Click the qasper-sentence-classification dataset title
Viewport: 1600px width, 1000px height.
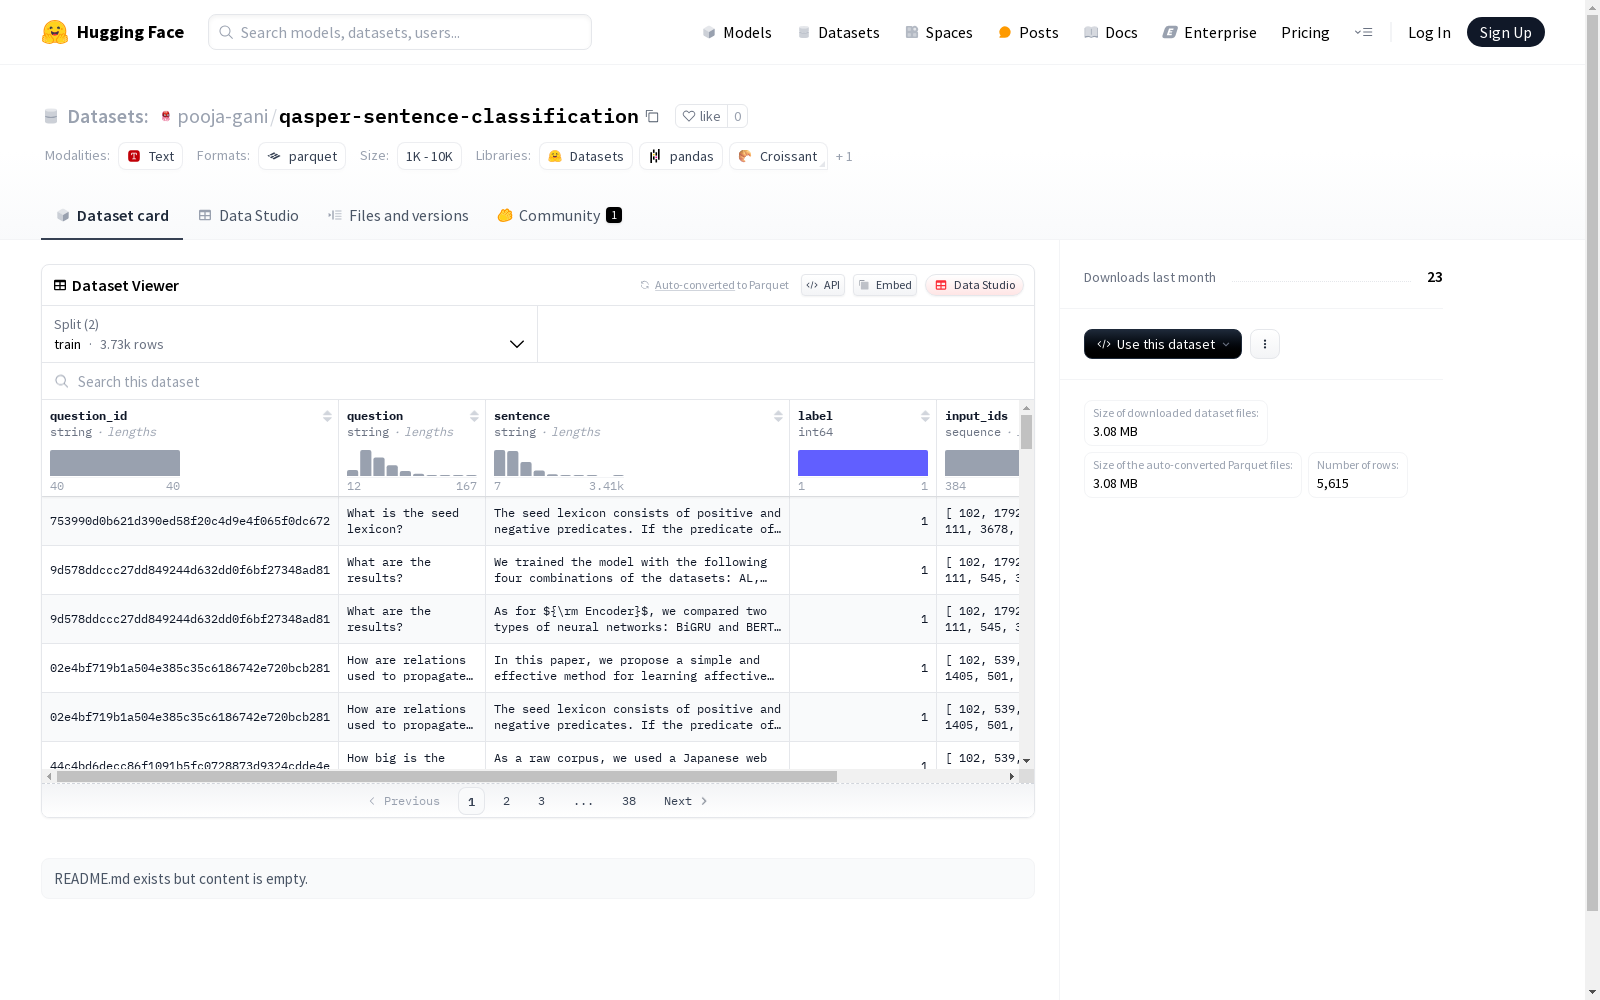point(459,116)
